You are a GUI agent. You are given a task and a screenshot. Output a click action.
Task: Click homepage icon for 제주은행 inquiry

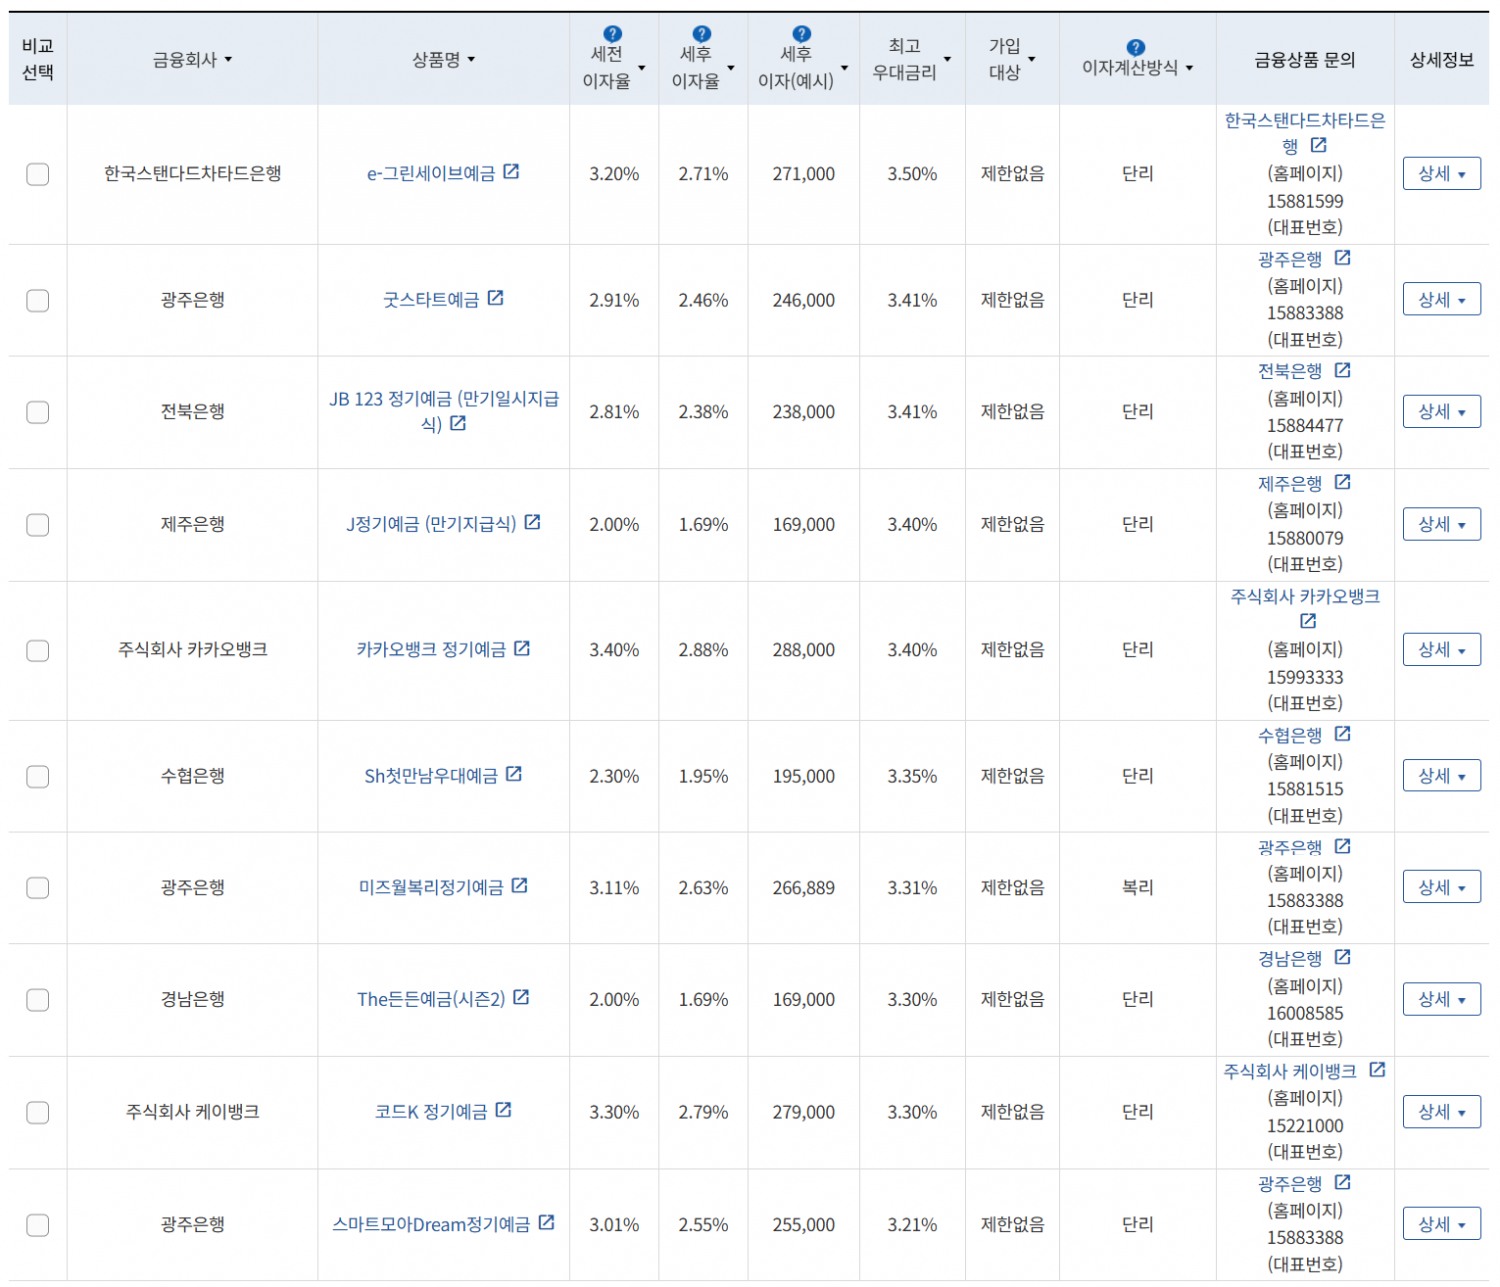point(1343,482)
